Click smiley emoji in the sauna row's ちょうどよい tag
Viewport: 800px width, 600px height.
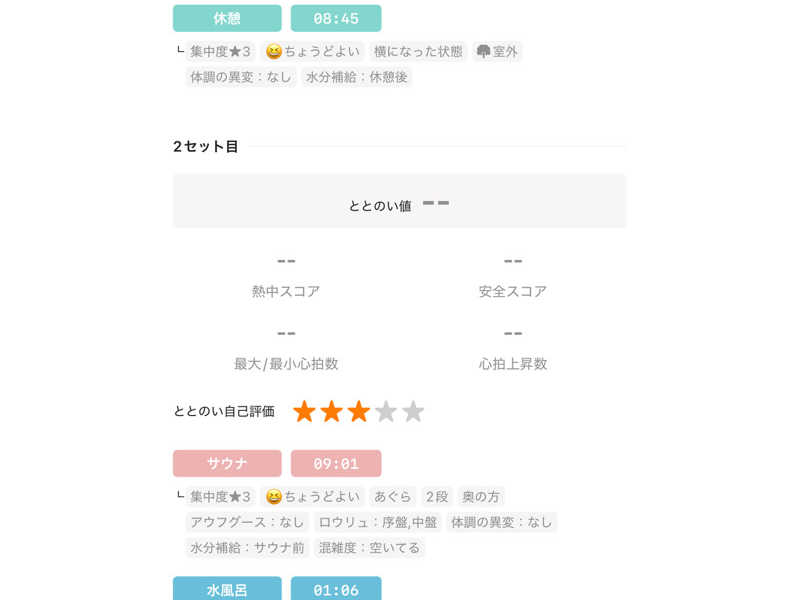(273, 497)
